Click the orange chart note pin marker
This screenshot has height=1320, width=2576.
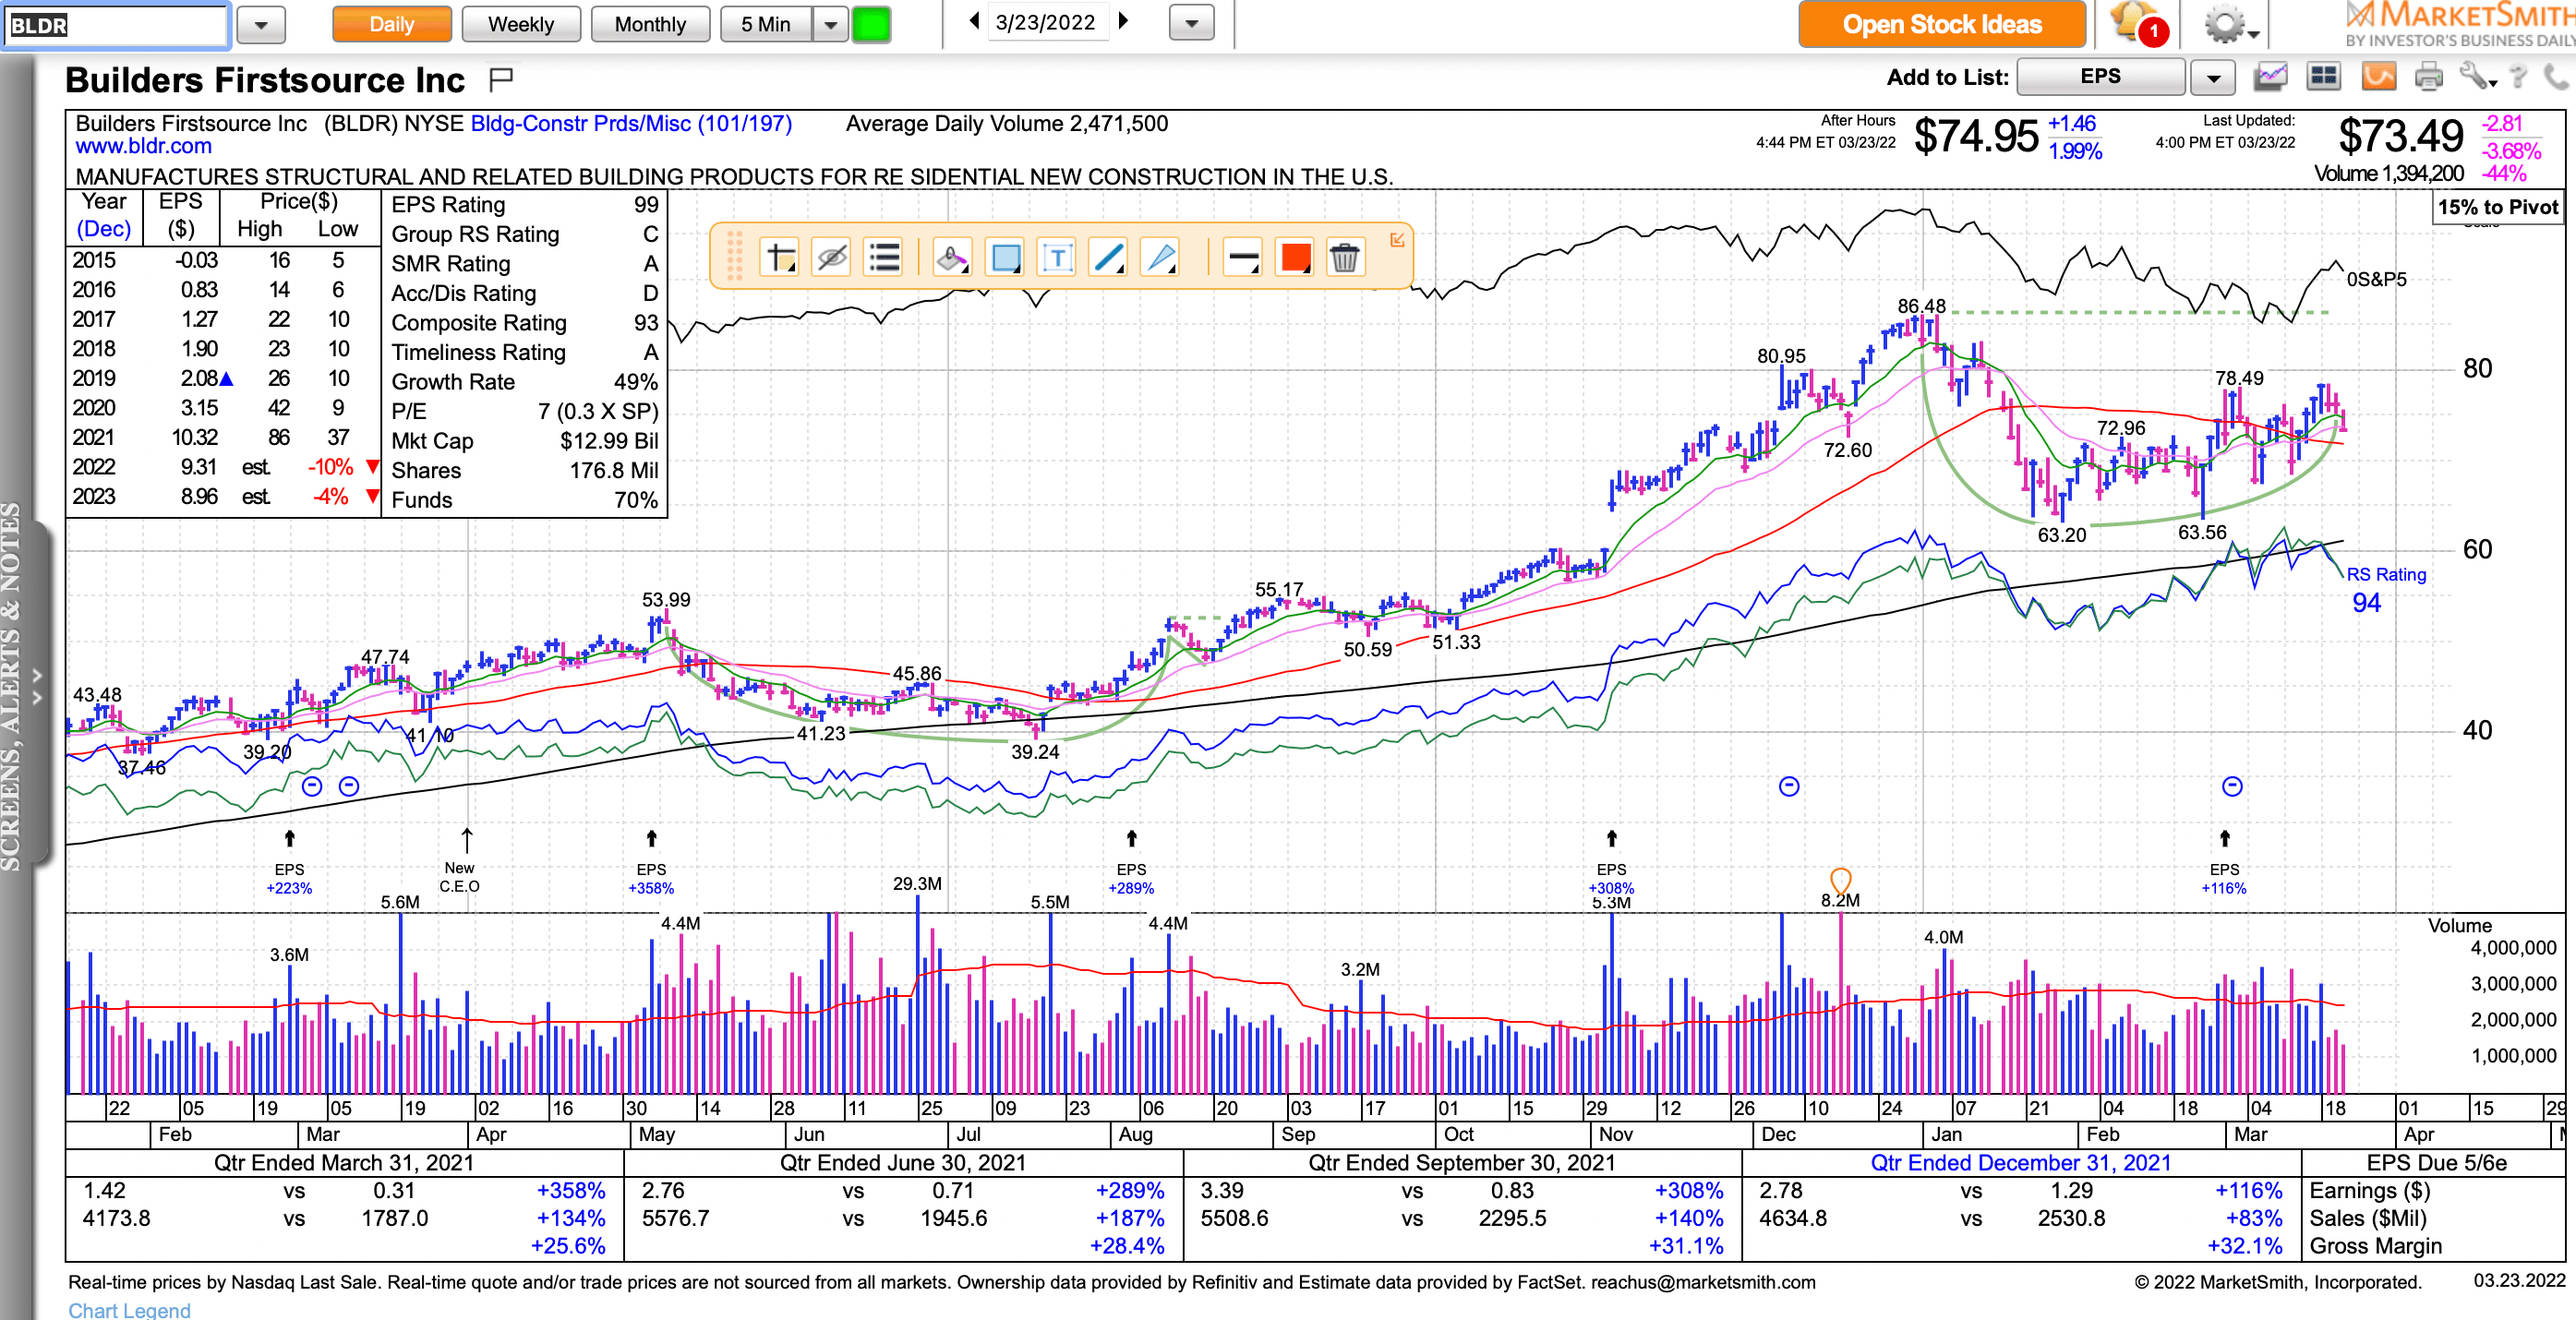click(1840, 880)
